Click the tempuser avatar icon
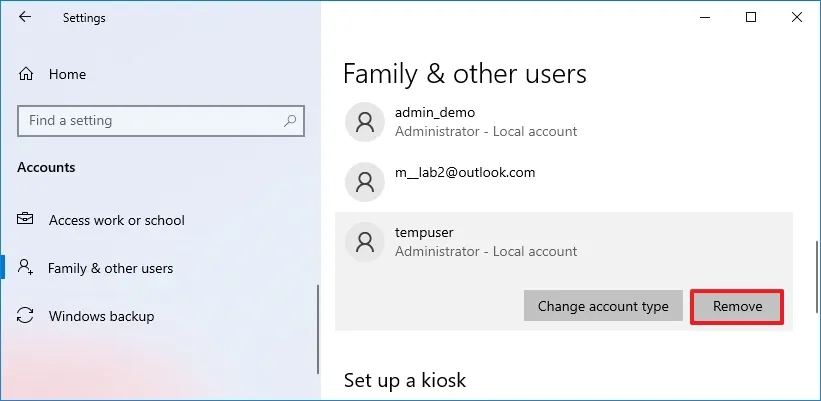 [x=365, y=242]
